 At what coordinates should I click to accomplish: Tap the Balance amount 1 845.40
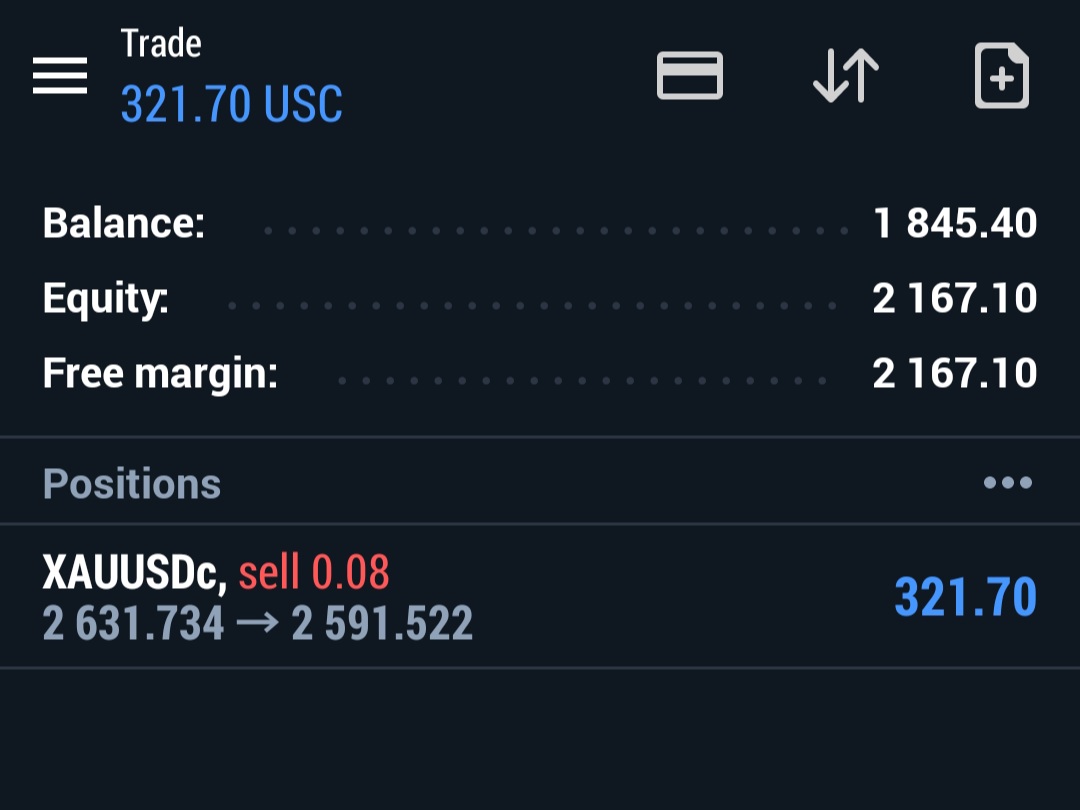pos(955,223)
